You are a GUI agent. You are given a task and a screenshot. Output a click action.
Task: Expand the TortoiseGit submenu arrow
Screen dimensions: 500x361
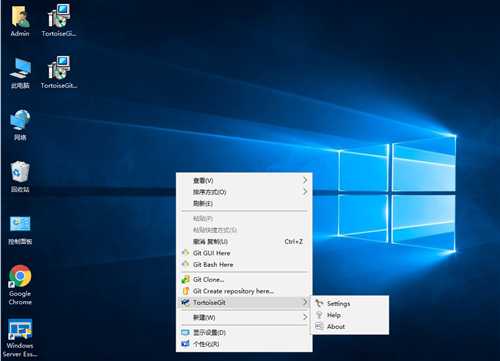click(305, 302)
